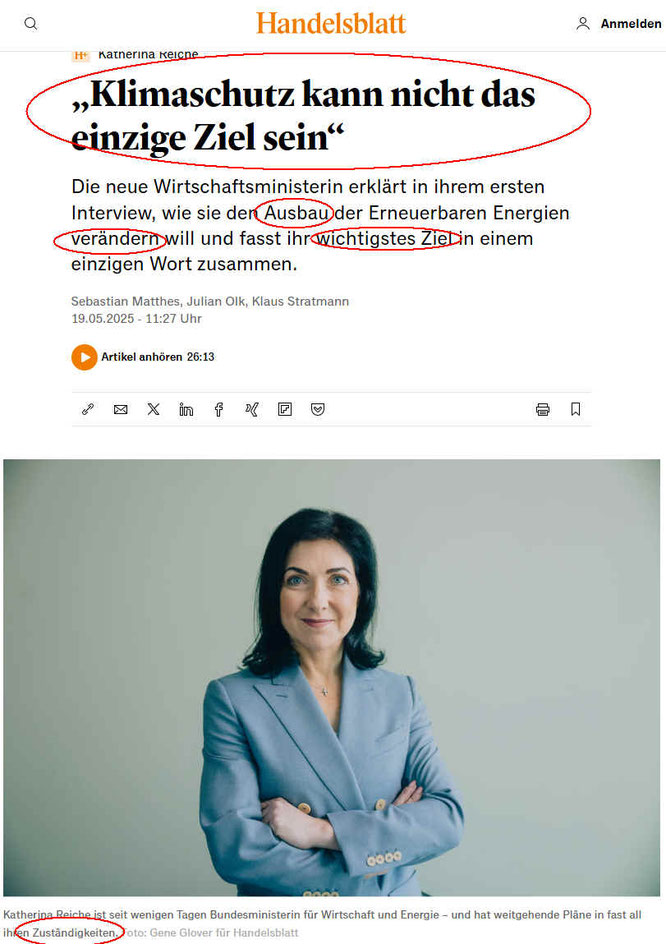Share article on Xing
666x944 pixels.
[252, 409]
